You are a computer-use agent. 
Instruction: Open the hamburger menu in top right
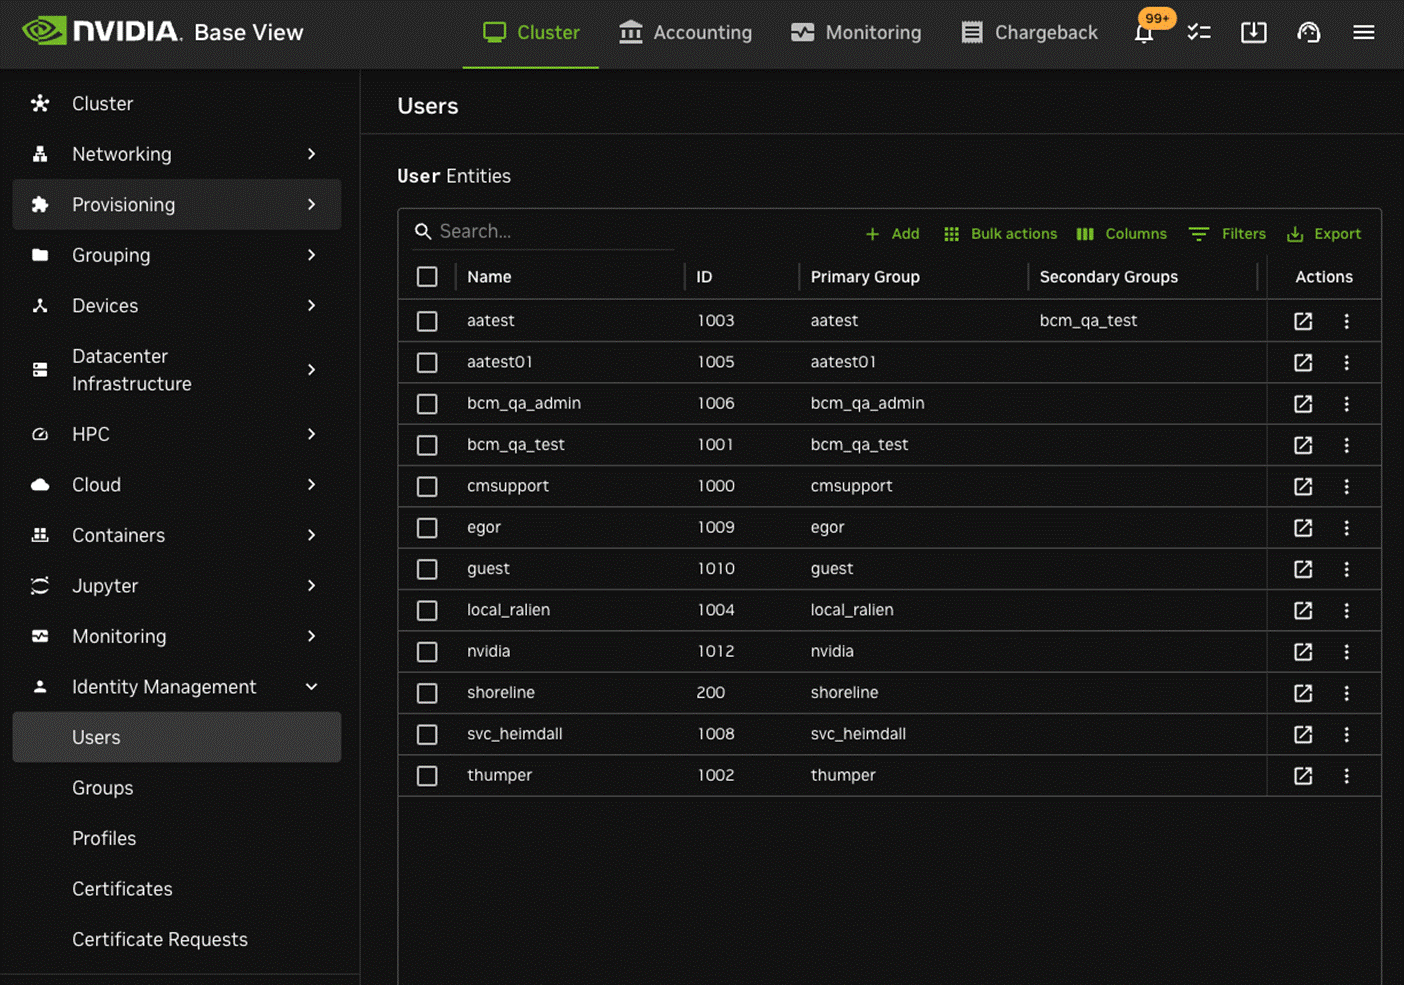pyautogui.click(x=1363, y=32)
